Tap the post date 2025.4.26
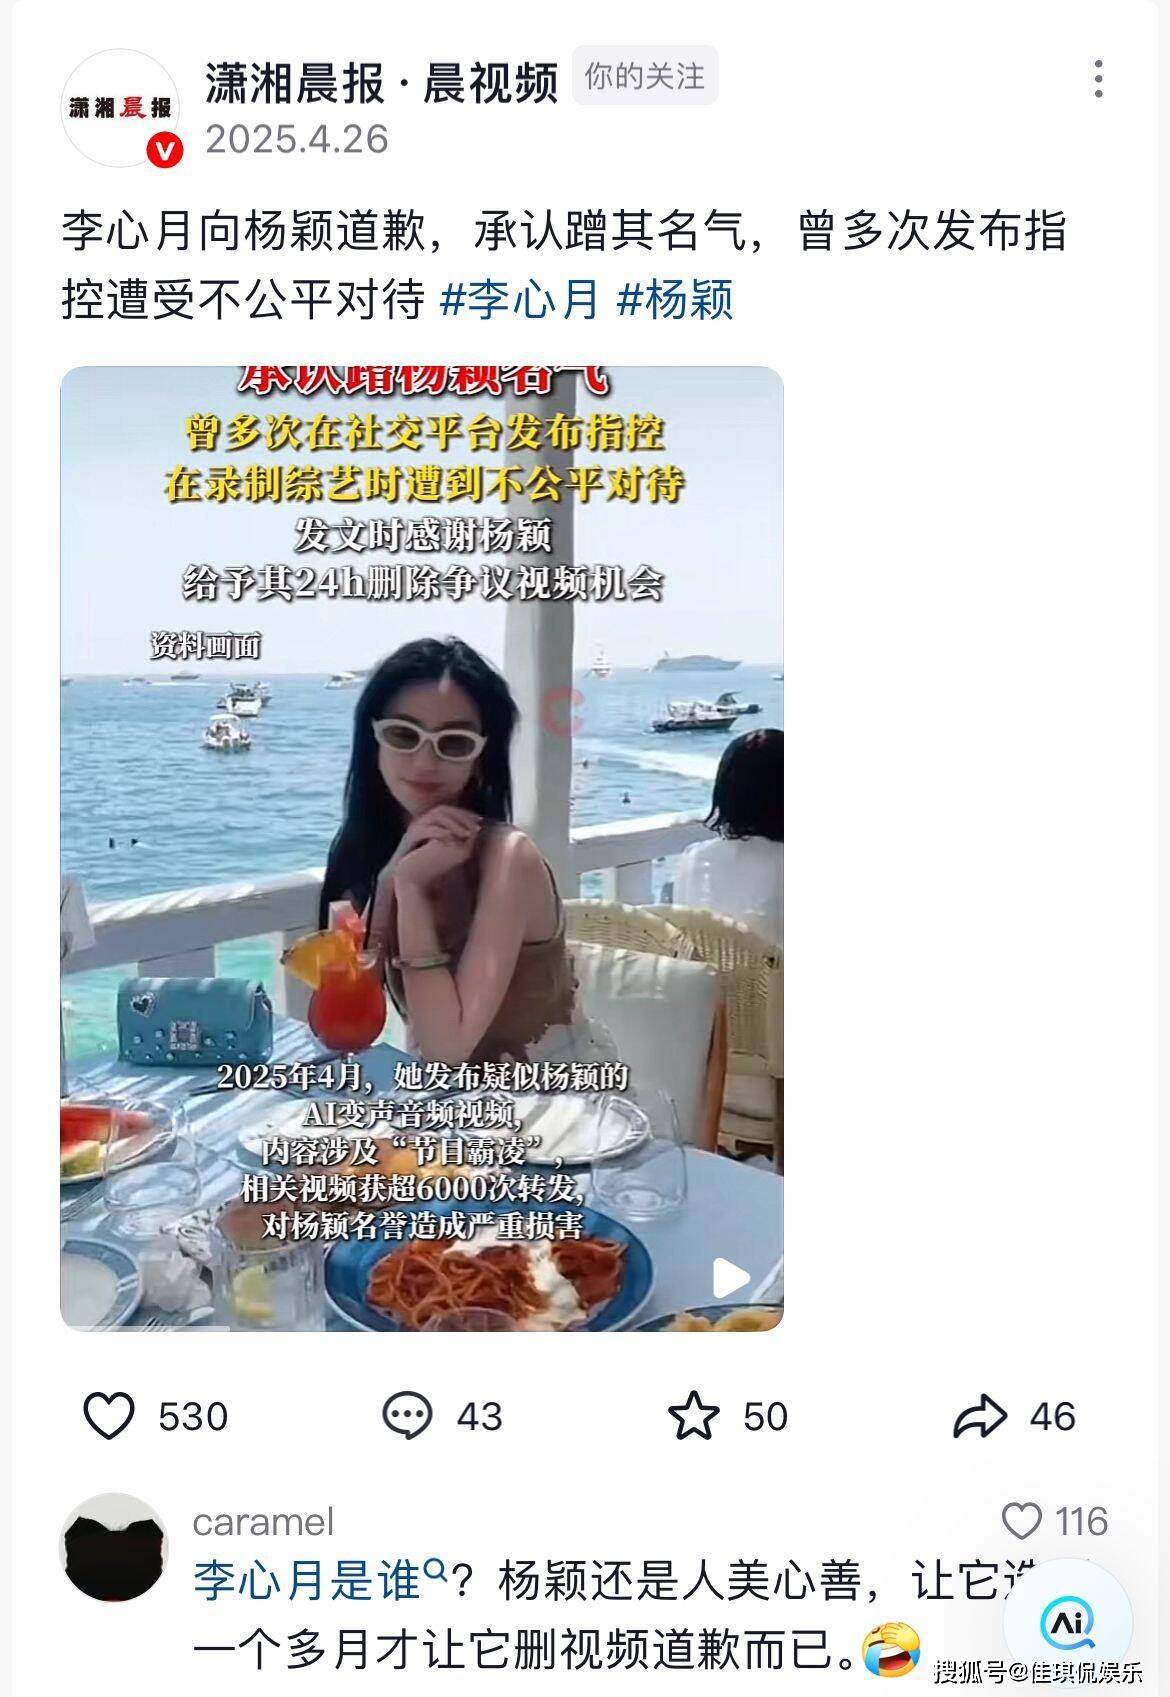This screenshot has width=1170, height=1697. pyautogui.click(x=297, y=139)
